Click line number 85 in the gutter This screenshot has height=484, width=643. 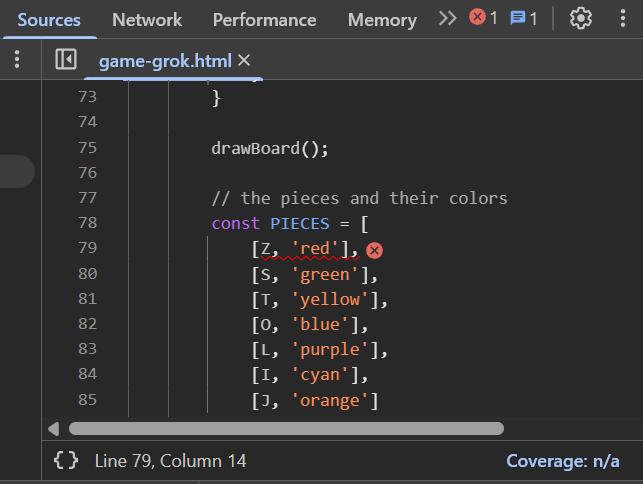(87, 400)
